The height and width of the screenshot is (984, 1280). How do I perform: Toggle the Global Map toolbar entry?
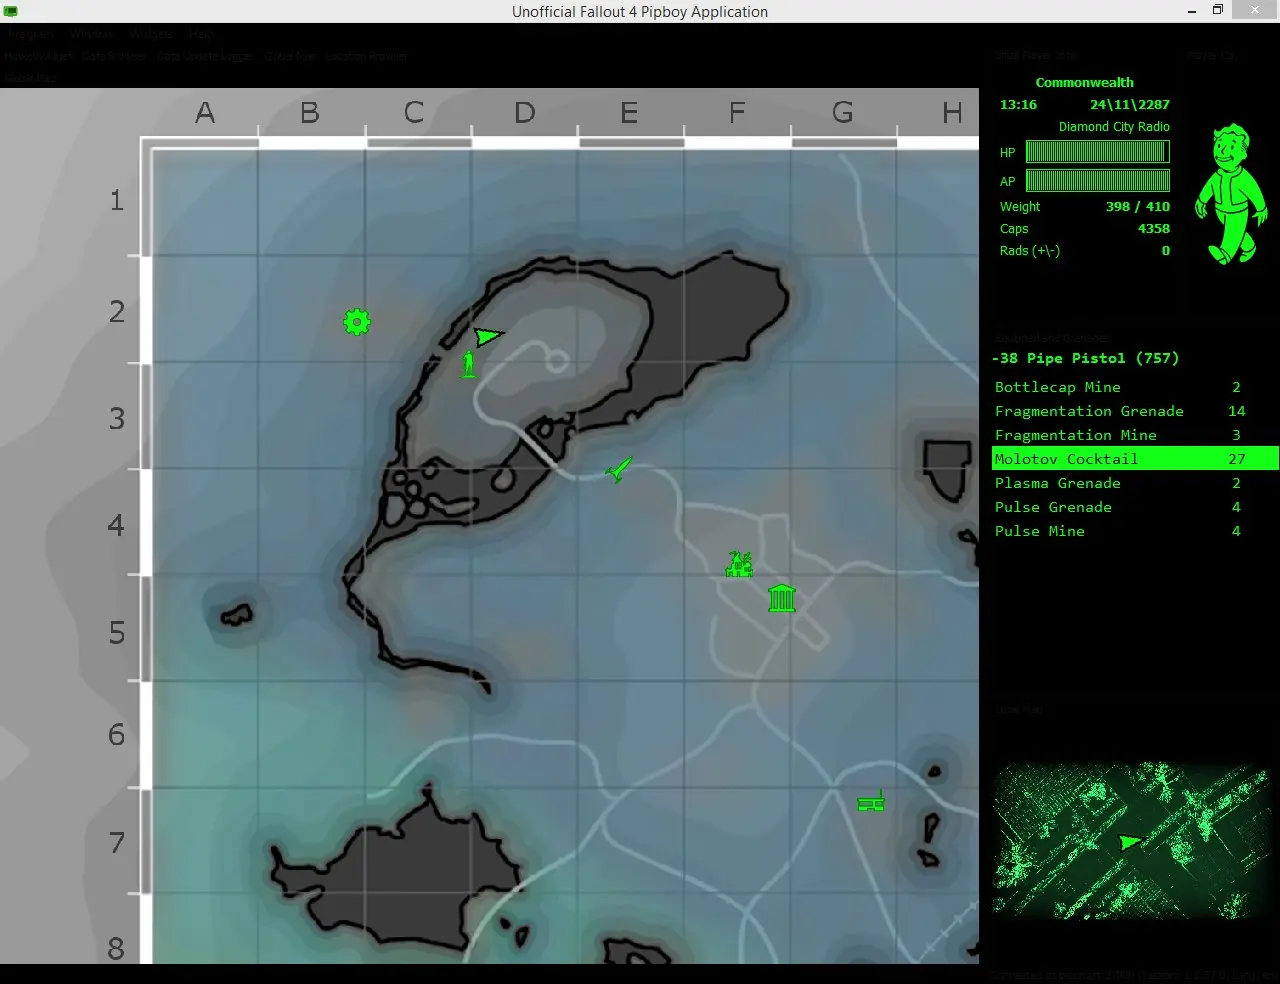[x=290, y=56]
